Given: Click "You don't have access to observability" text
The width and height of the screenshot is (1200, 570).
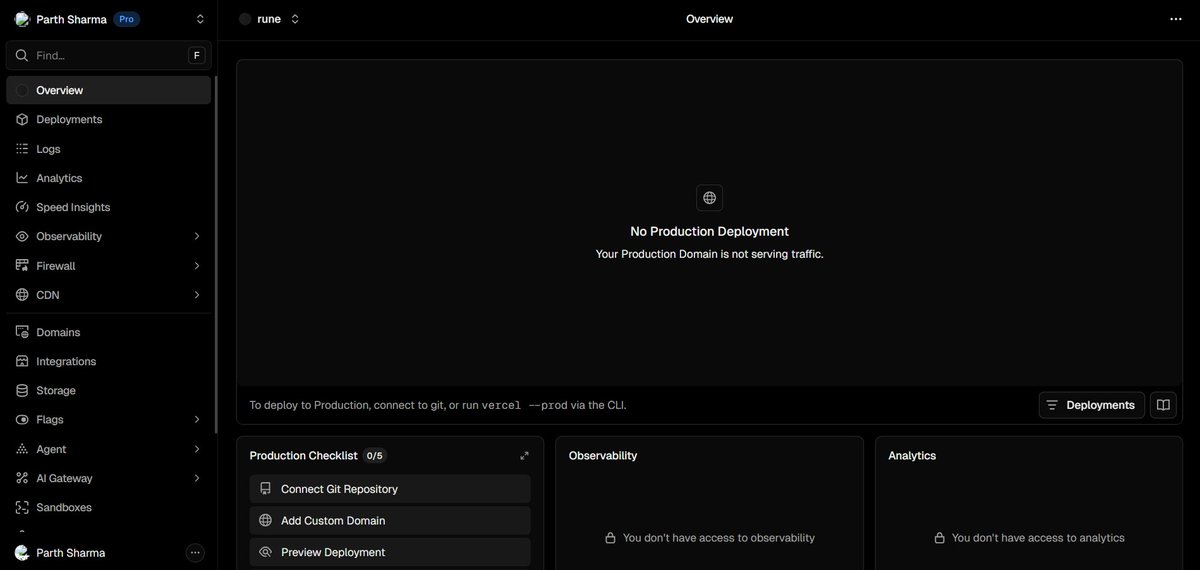Looking at the screenshot, I should pyautogui.click(x=719, y=538).
